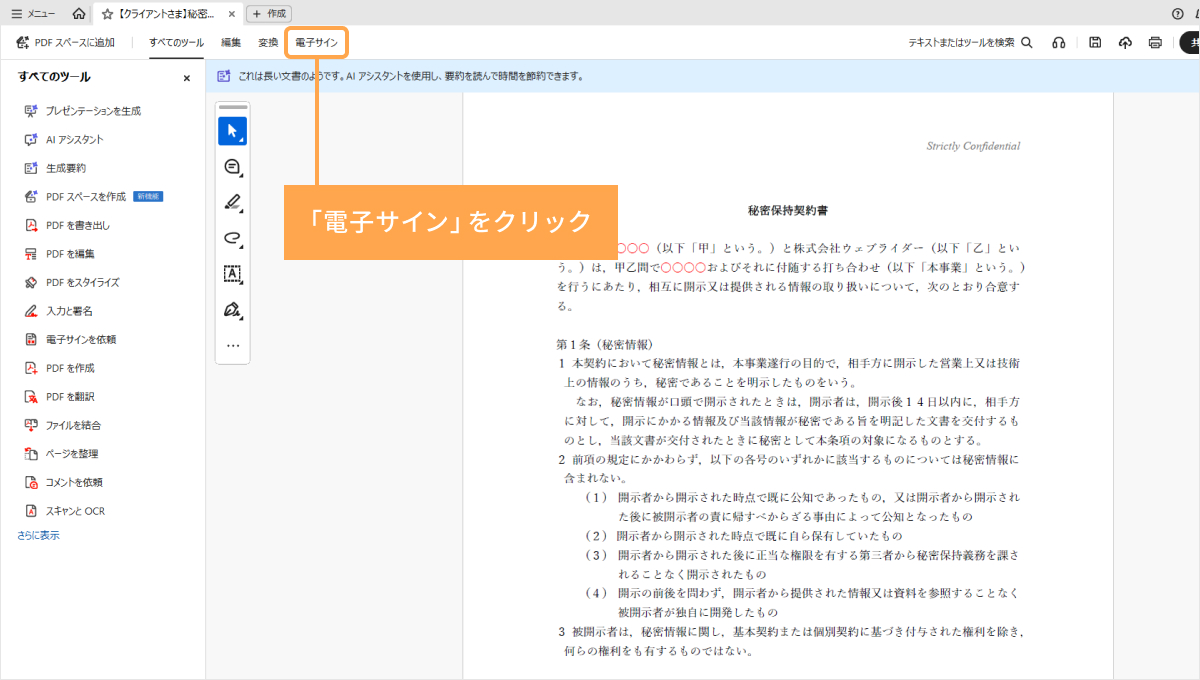Viewport: 1200px width, 680px height.
Task: Click テキストまたはツールを検索 search field
Action: [970, 43]
